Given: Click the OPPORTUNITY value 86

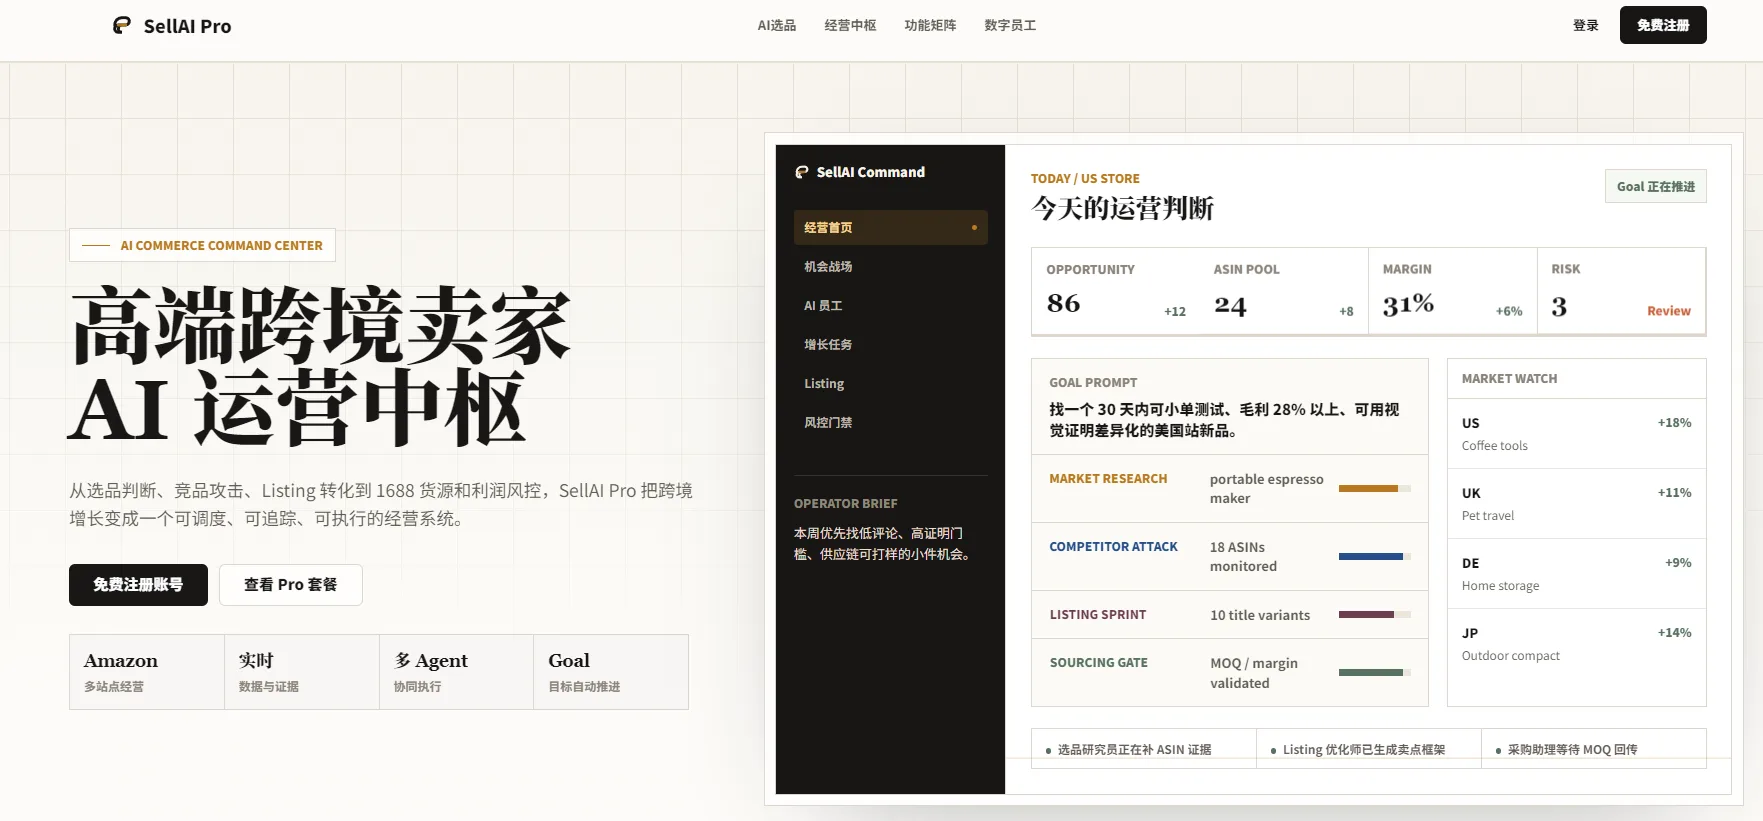Looking at the screenshot, I should pos(1064,303).
